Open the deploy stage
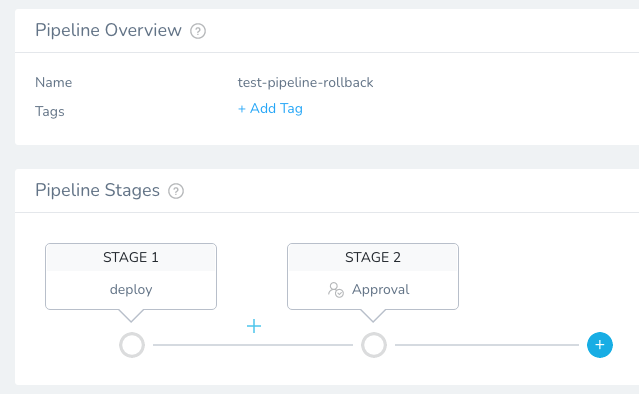The width and height of the screenshot is (639, 394). 131,290
